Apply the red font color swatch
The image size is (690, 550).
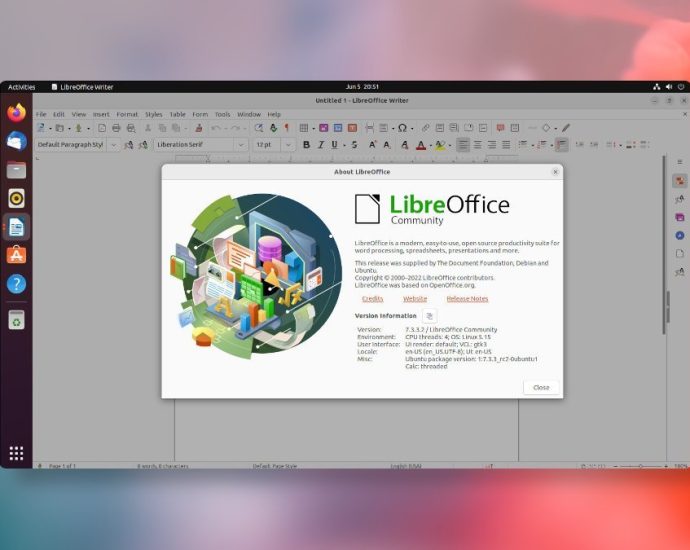421,145
